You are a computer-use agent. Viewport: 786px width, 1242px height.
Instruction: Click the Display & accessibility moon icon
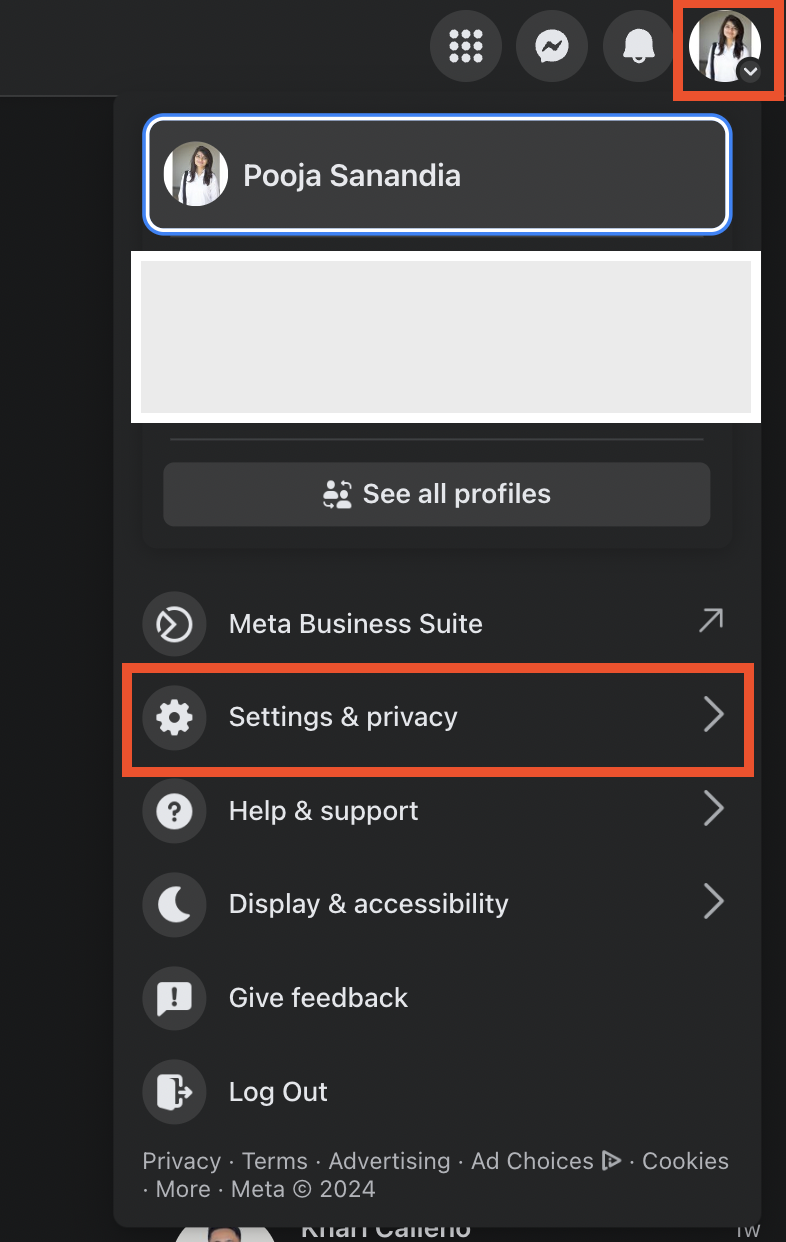pyautogui.click(x=174, y=904)
